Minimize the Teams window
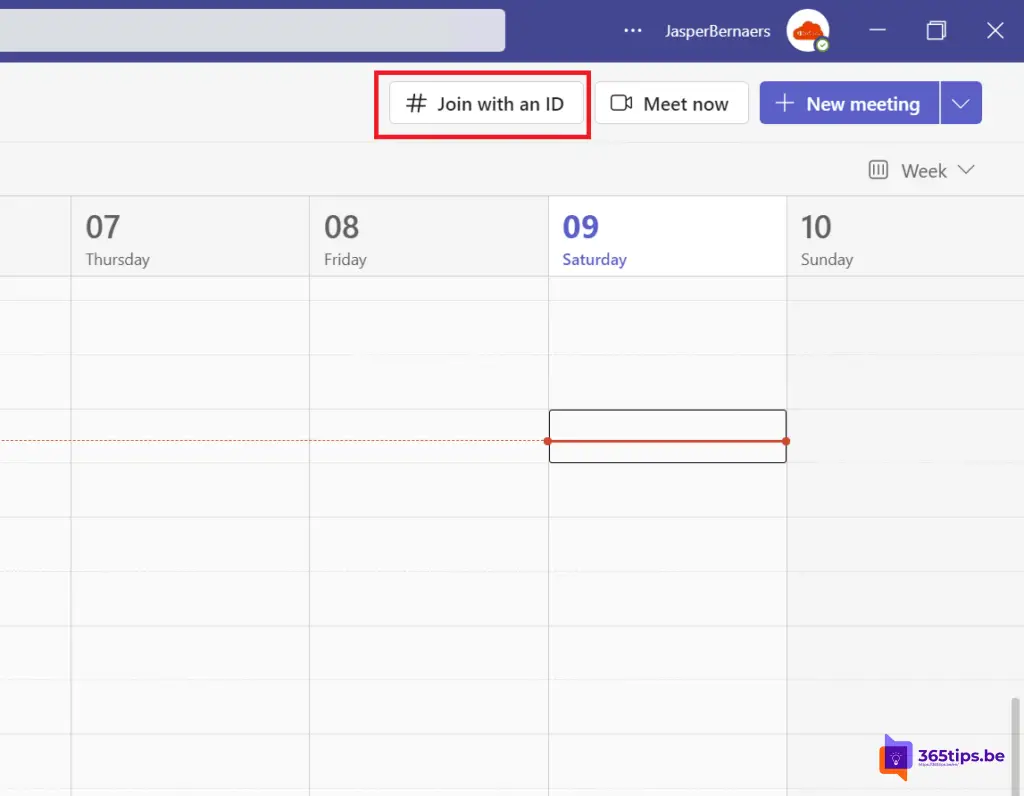This screenshot has height=796, width=1024. [877, 31]
